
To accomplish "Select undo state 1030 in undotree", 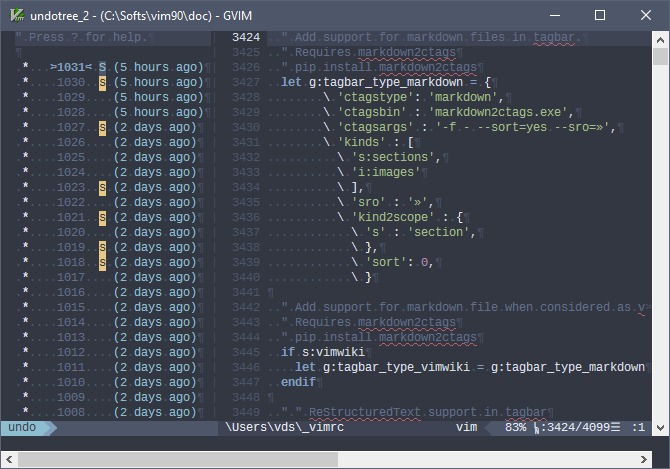I will [x=112, y=82].
